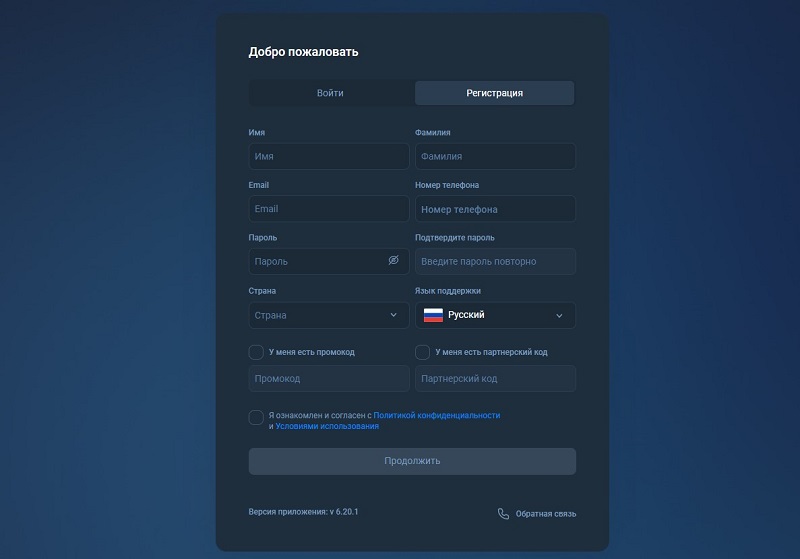Open the Политикой конфиденциальности link
800x559 pixels.
tap(436, 415)
